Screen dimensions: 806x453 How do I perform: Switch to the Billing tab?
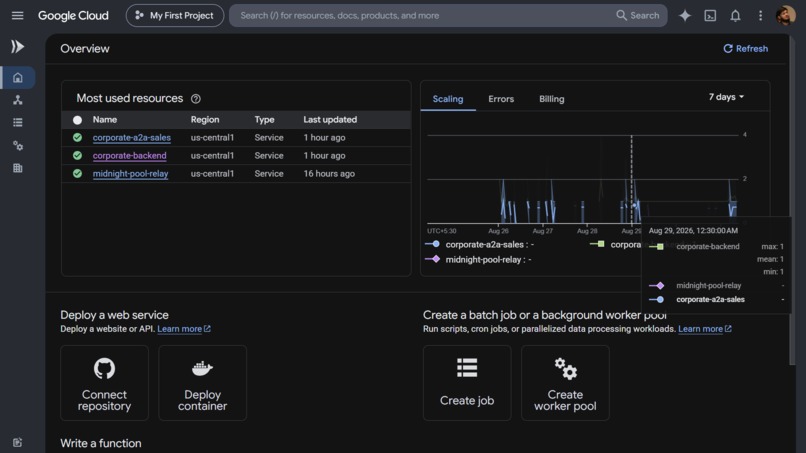pyautogui.click(x=552, y=99)
